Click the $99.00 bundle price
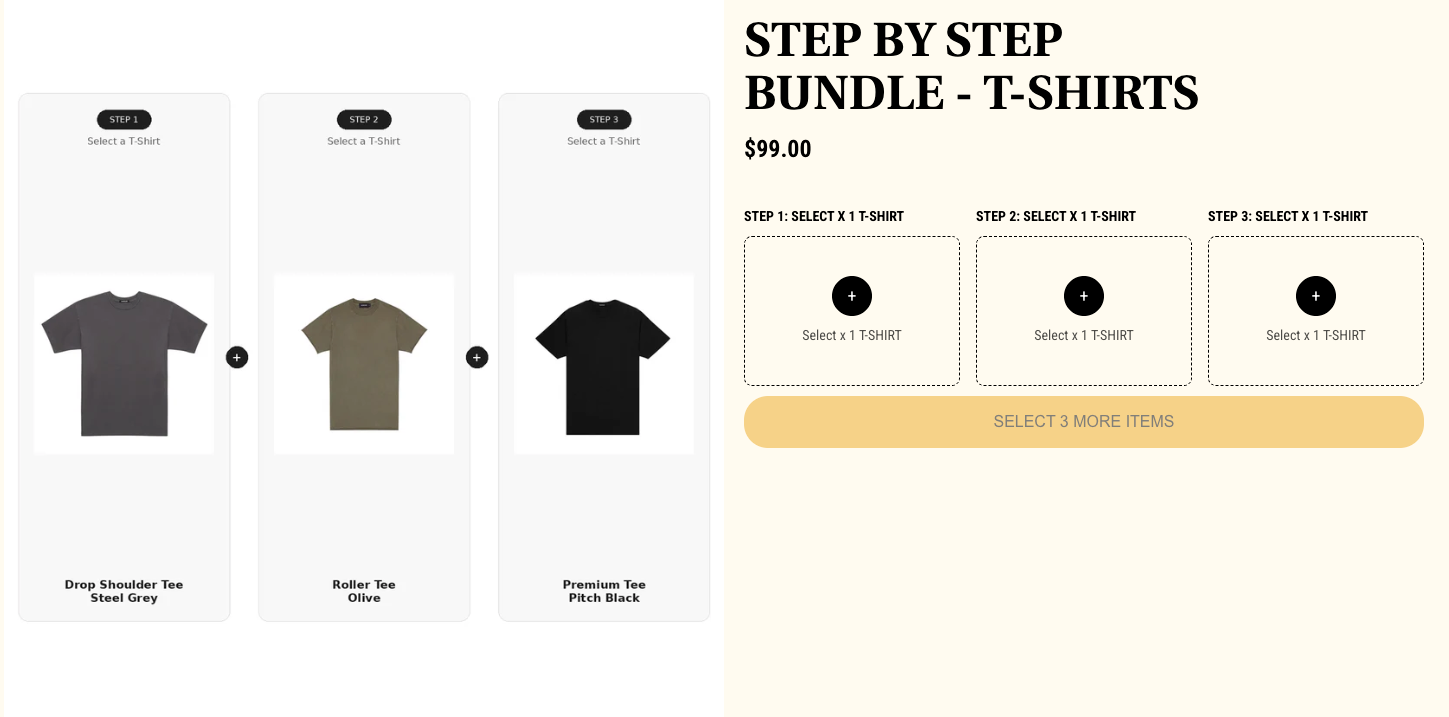The width and height of the screenshot is (1449, 717). pyautogui.click(x=778, y=149)
